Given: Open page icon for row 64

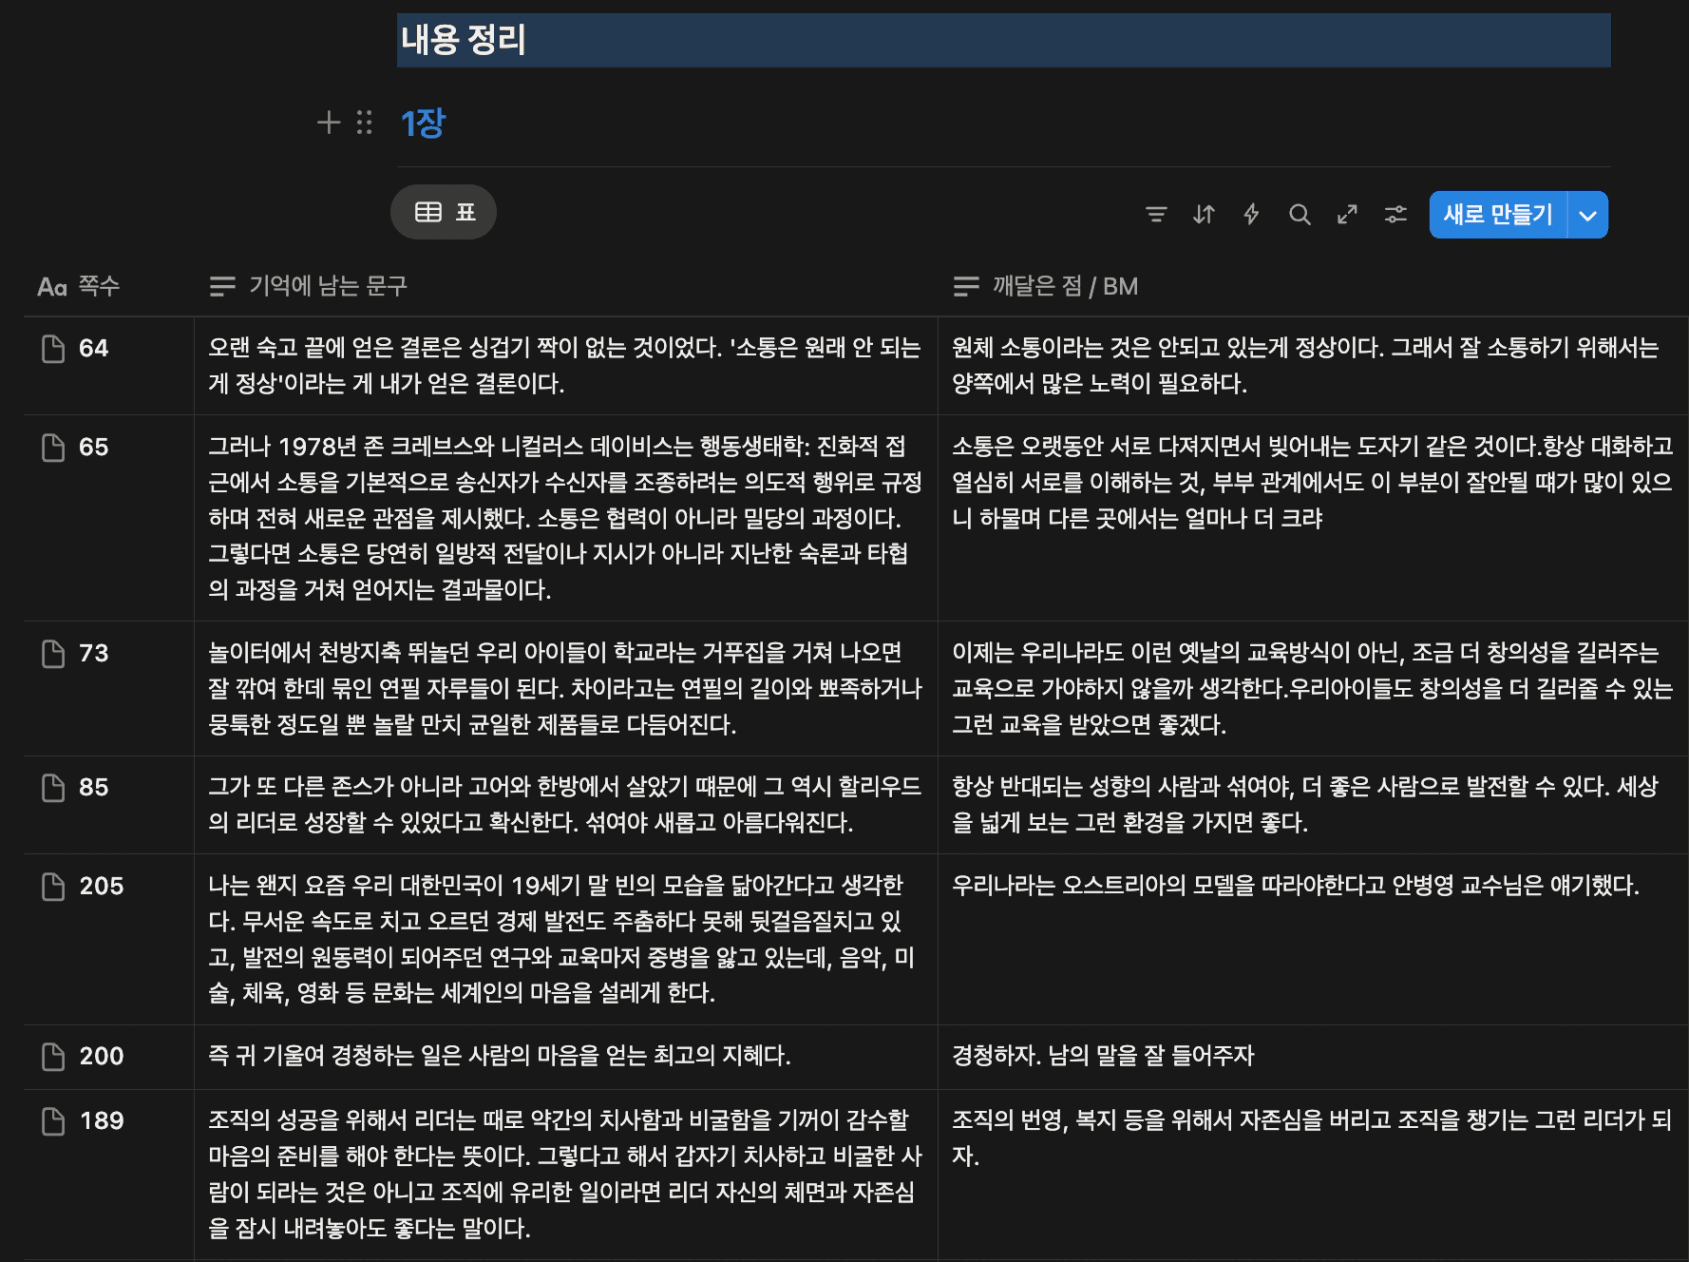Looking at the screenshot, I should [x=53, y=349].
